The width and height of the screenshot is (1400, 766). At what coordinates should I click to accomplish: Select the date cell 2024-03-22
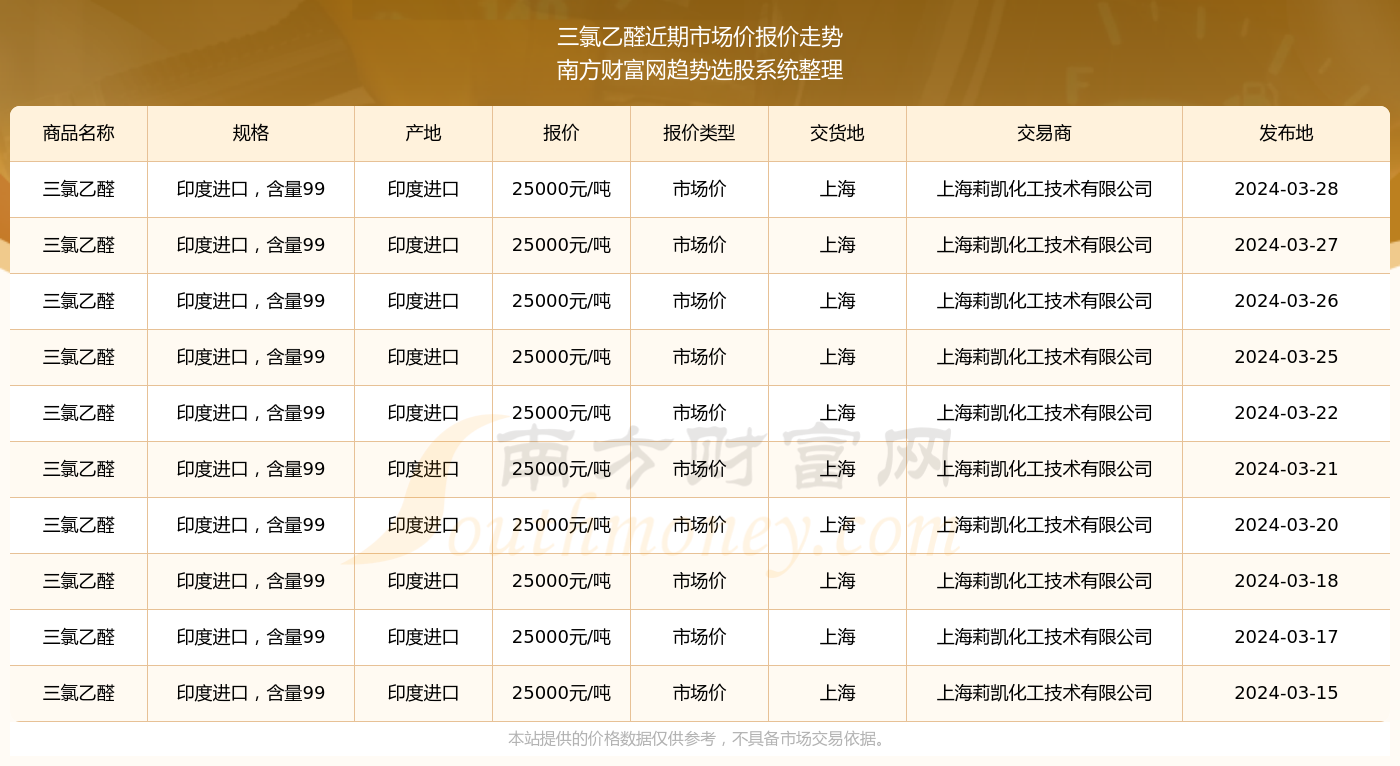(1286, 413)
